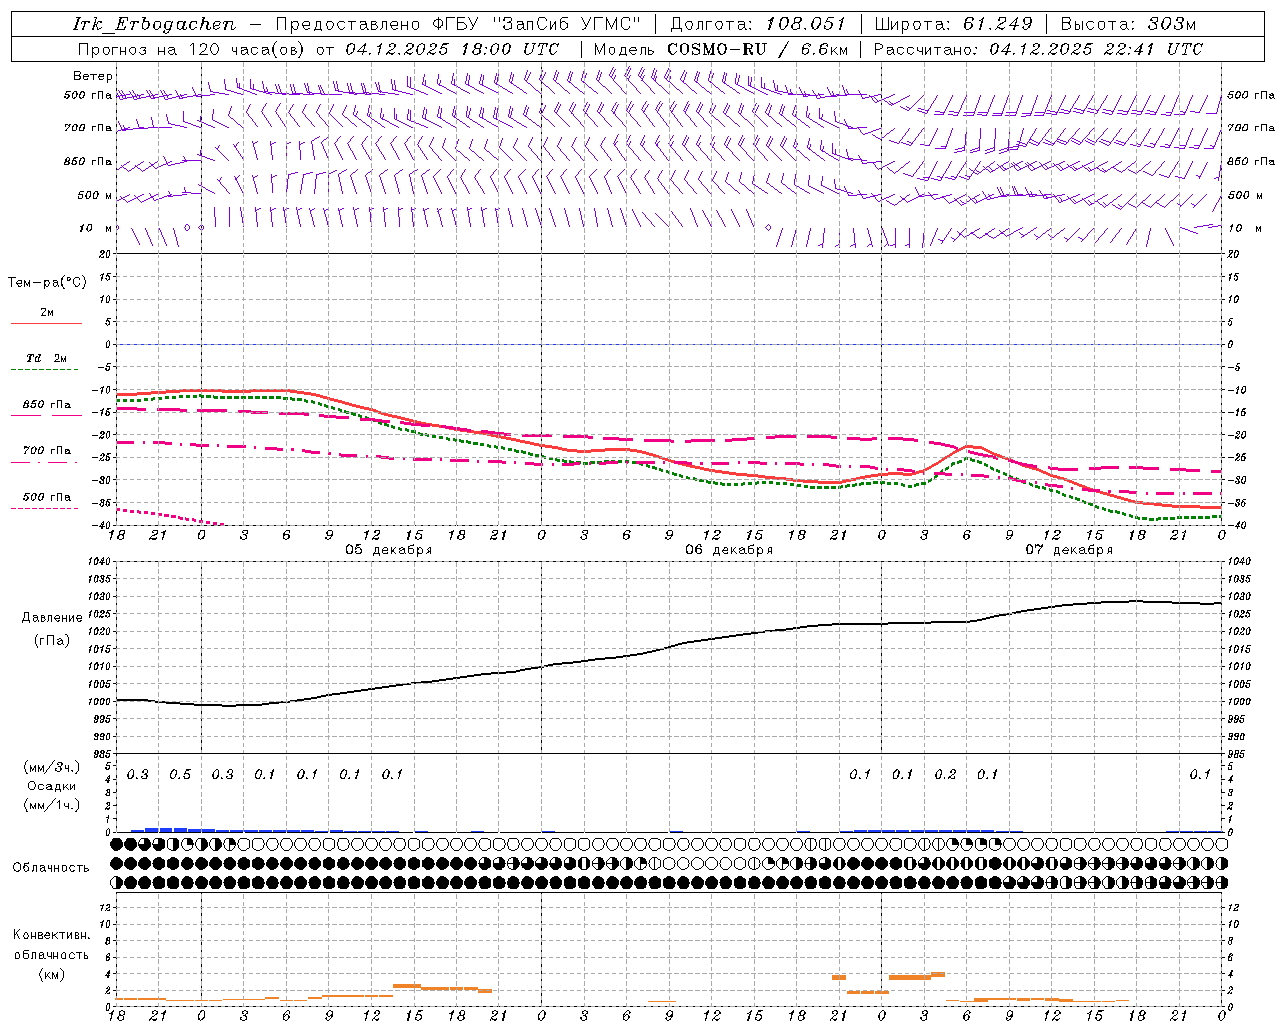This screenshot has width=1280, height=1024.
Task: Select 700 гПа entry in temperature legend
Action: coord(47,451)
